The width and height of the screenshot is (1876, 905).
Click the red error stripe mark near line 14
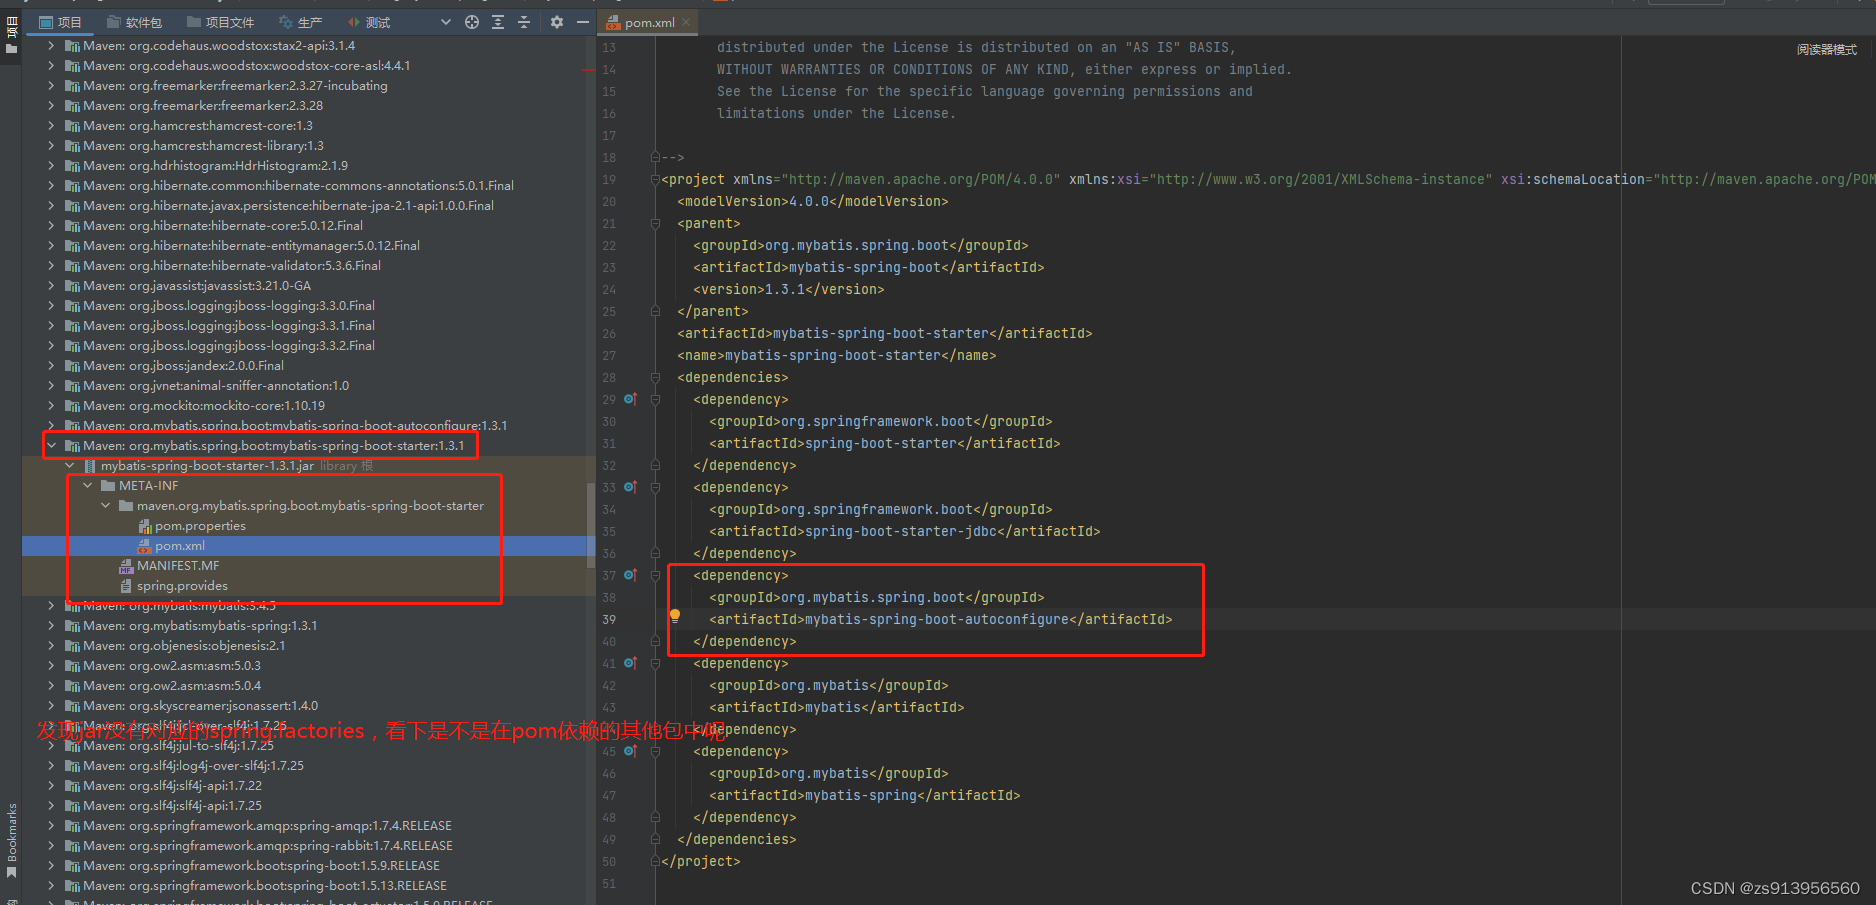point(587,70)
